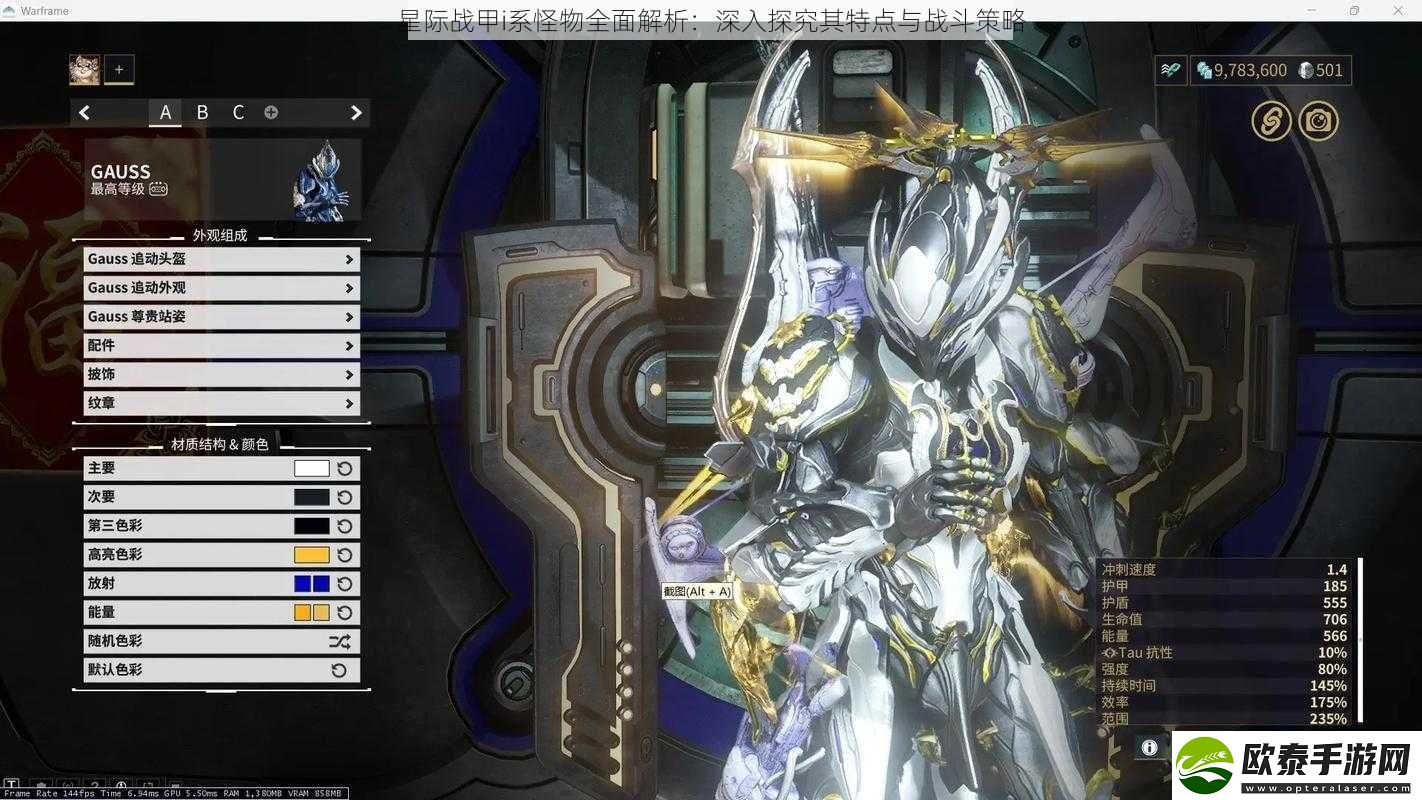Expand the 配件 attachments menu

point(221,346)
